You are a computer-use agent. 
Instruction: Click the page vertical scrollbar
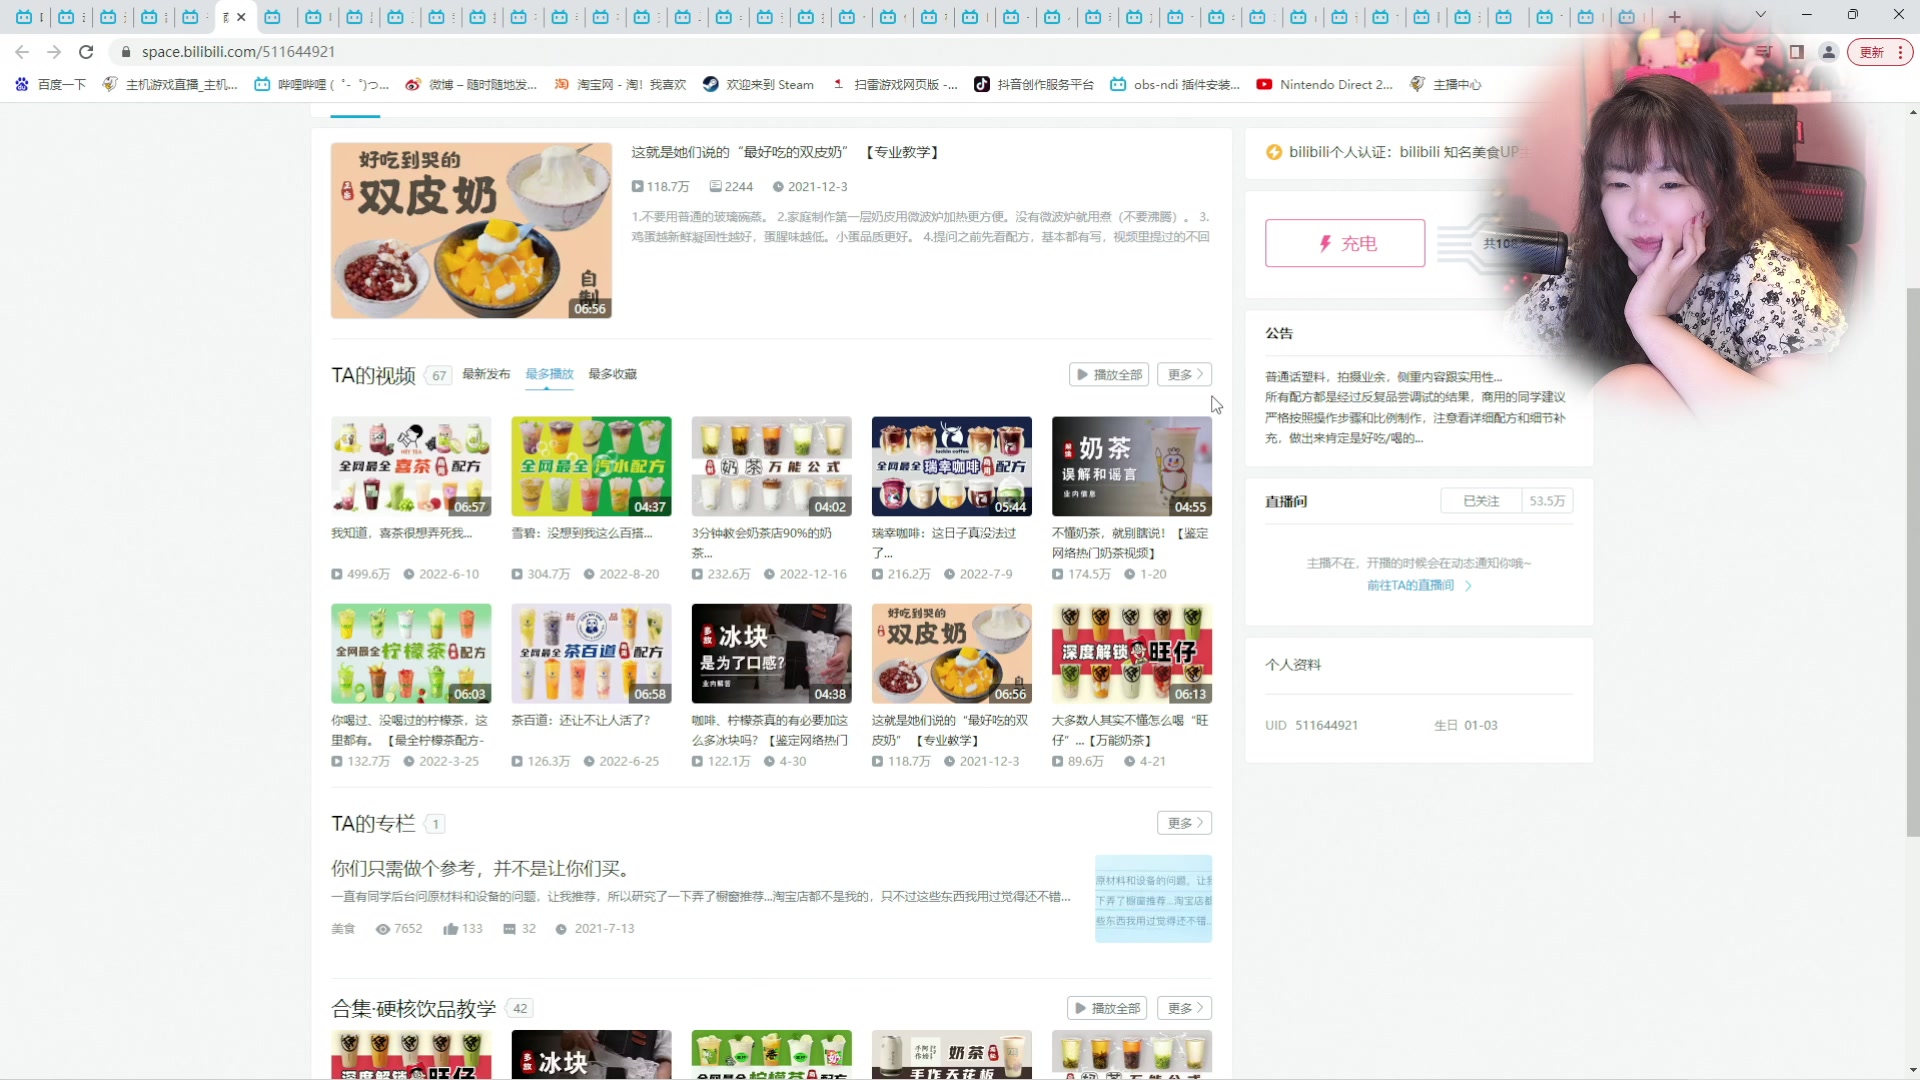pos(1913,560)
